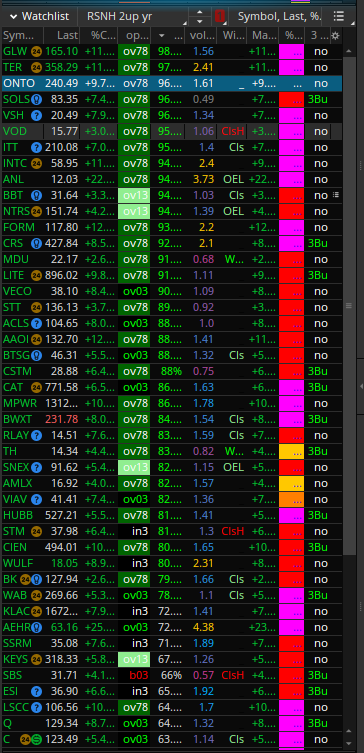
Task: Select the VOD symbol
Action: (15, 132)
